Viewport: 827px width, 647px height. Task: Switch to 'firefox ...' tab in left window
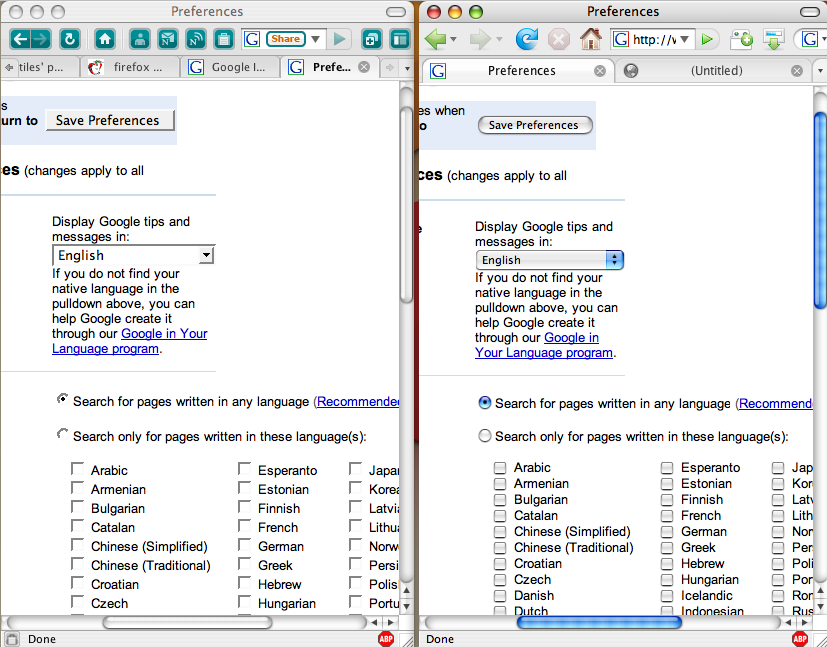[x=130, y=67]
